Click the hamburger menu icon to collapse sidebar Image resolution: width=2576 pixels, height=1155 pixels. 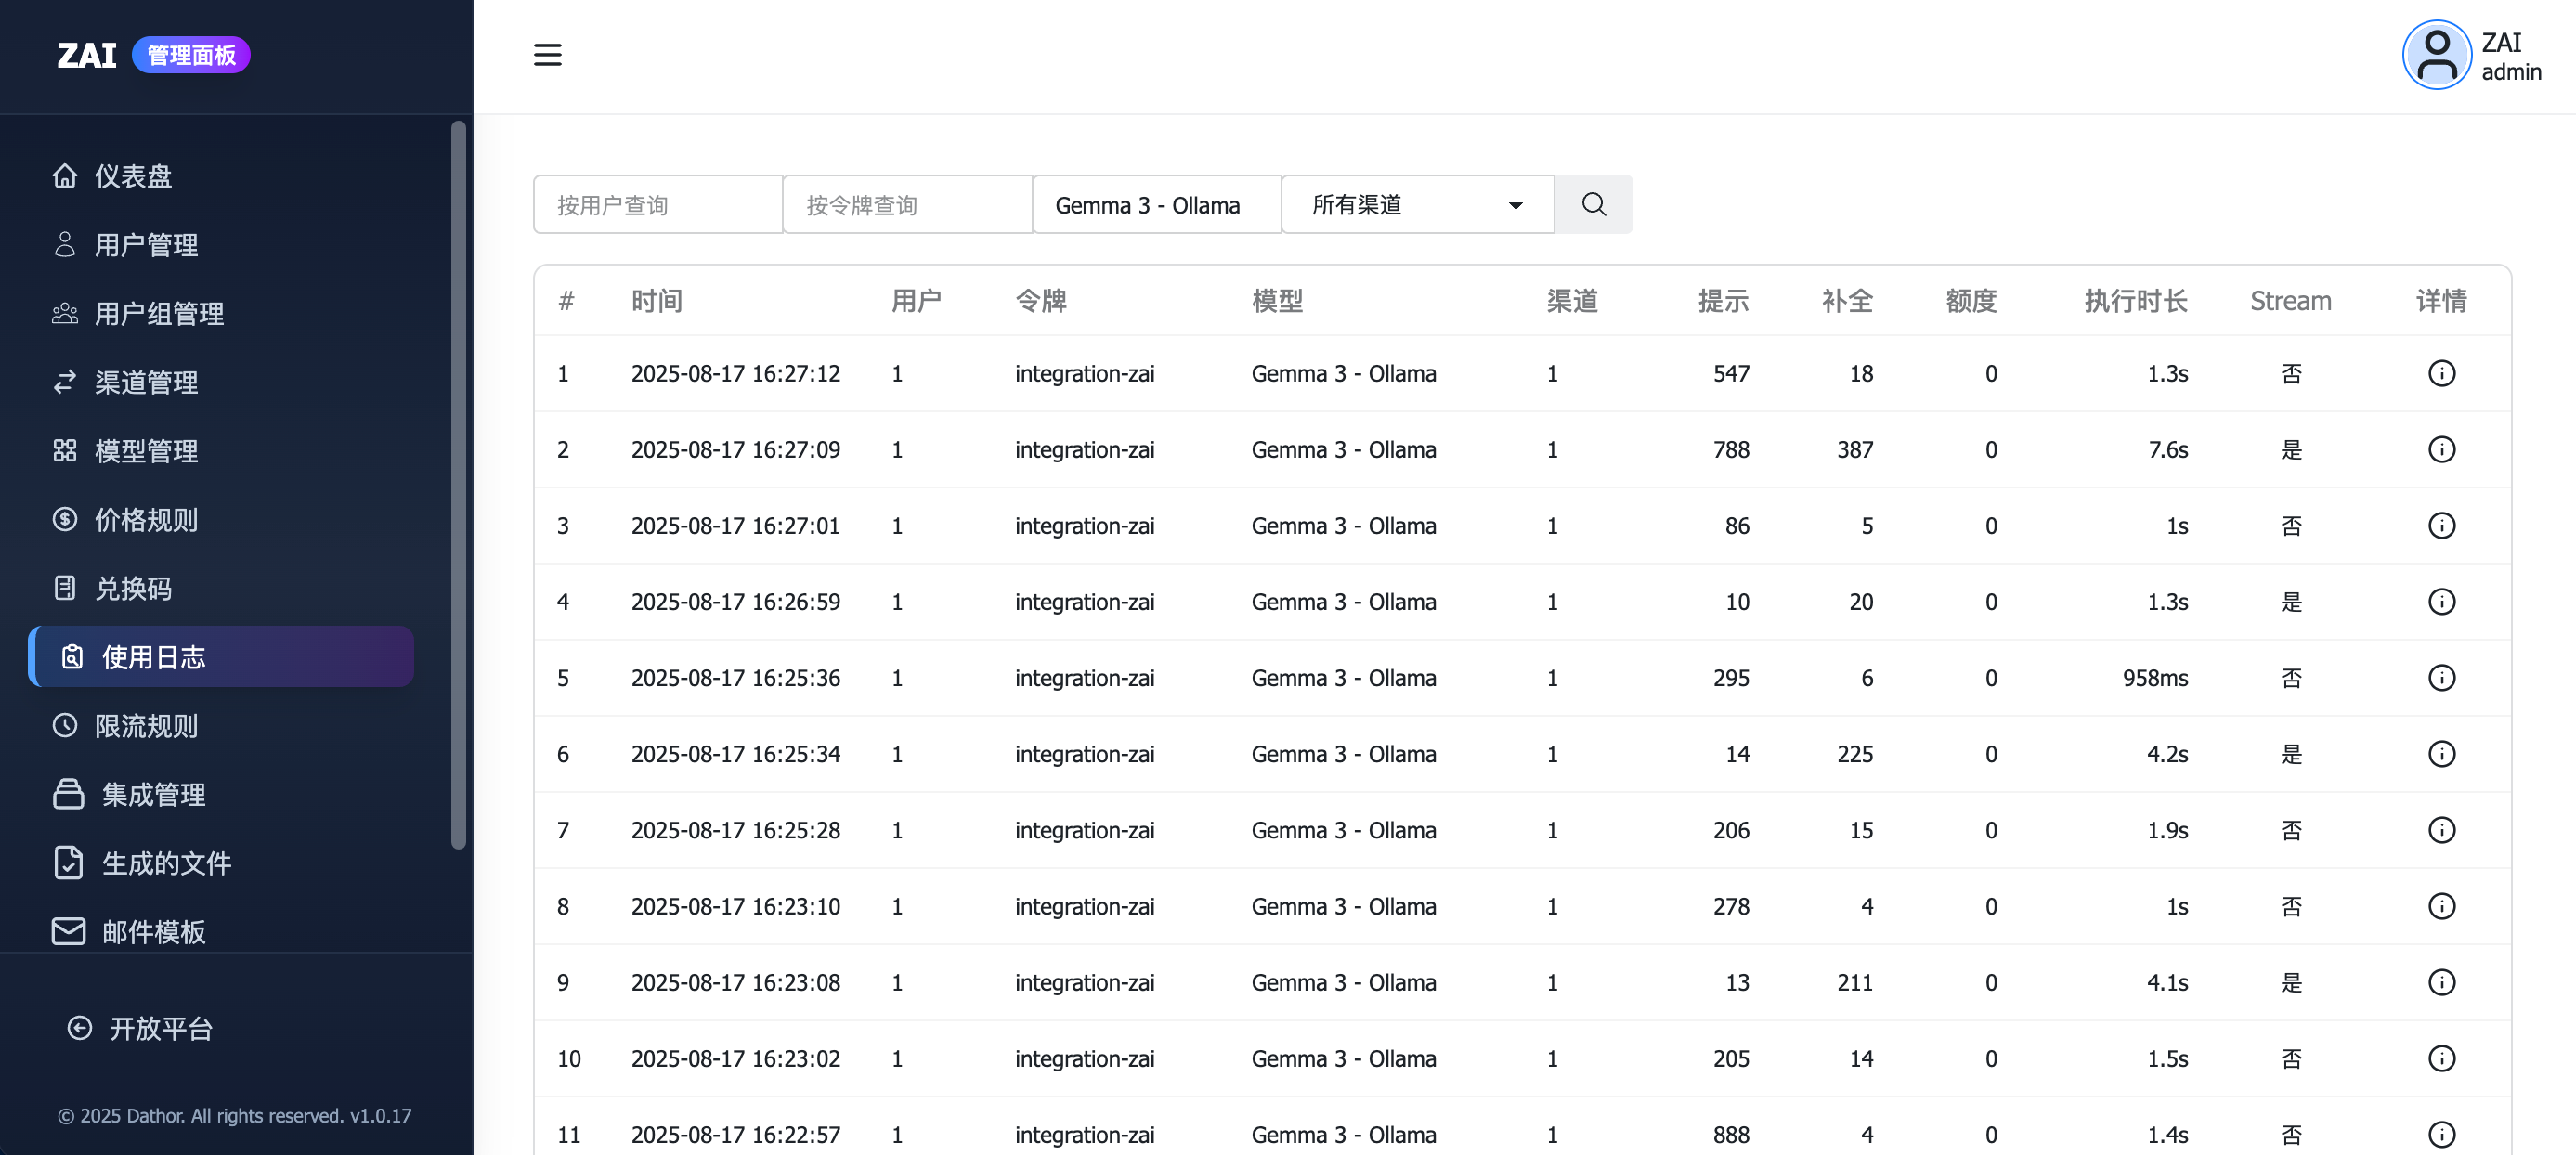[547, 55]
